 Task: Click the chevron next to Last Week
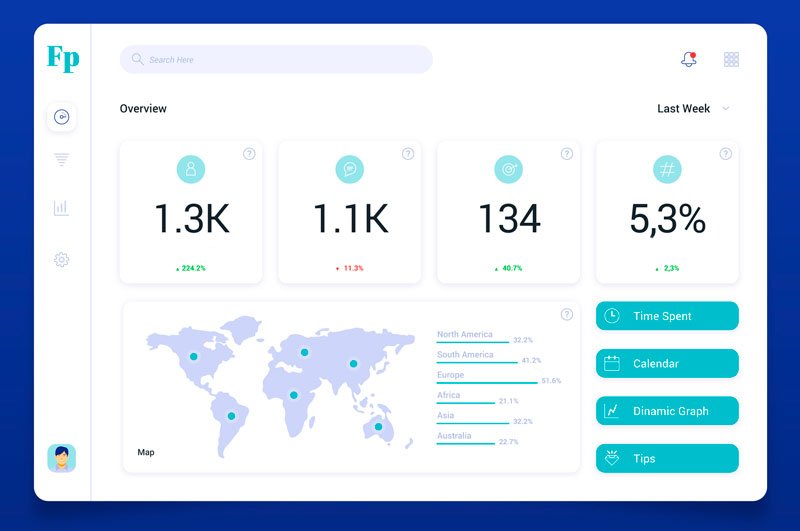point(725,109)
